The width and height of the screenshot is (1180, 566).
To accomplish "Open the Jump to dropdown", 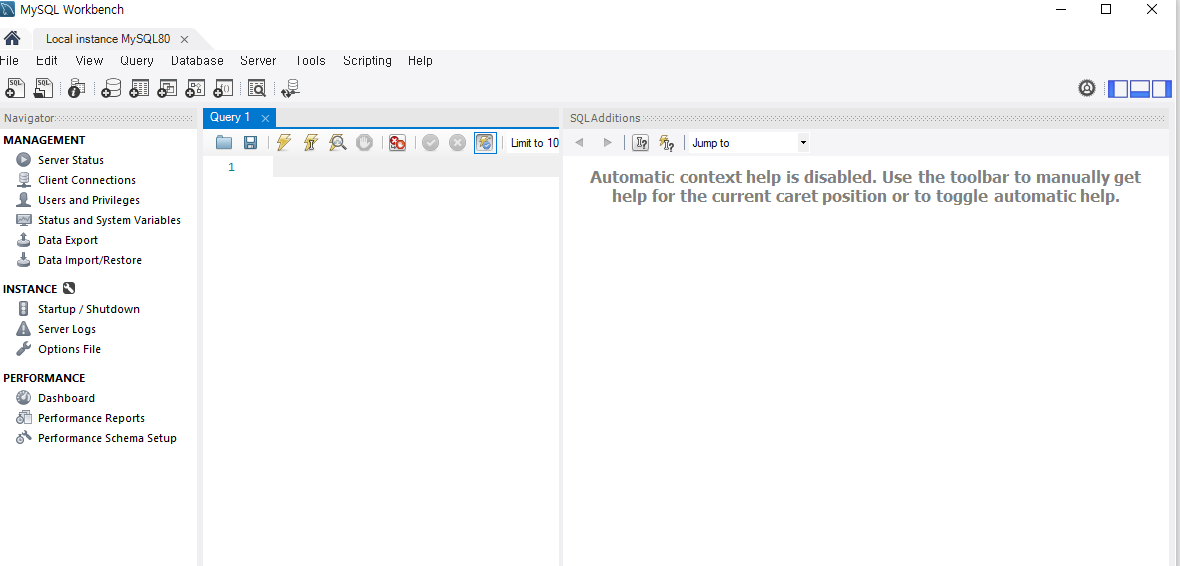I will (749, 142).
